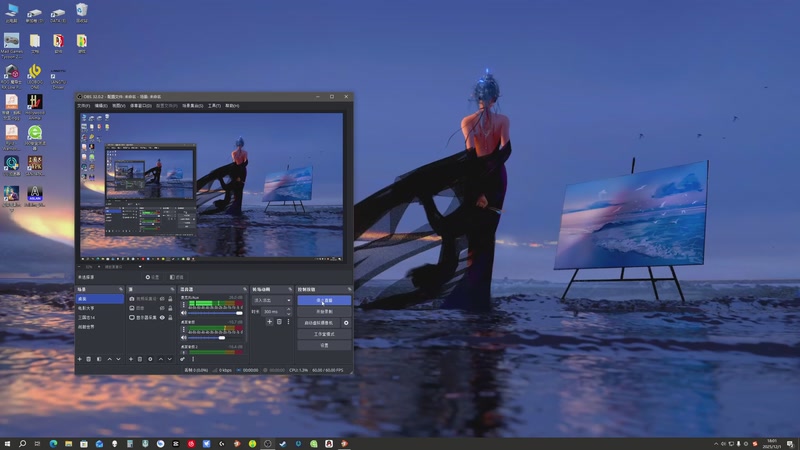The height and width of the screenshot is (450, 800).
Task: Open source properties gear in Sources panel toolbar
Action: 150,359
